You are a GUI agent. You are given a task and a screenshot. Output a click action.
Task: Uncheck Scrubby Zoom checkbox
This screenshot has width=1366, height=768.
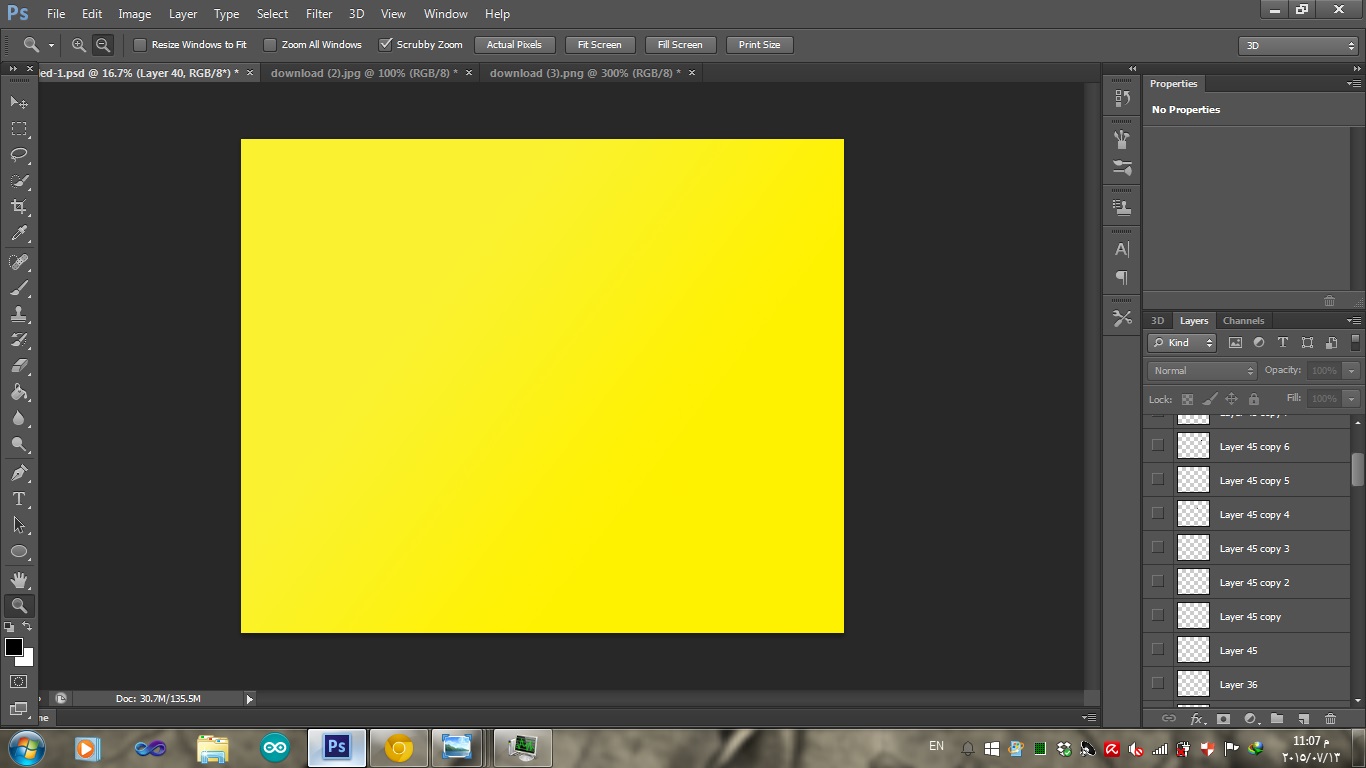click(x=385, y=45)
